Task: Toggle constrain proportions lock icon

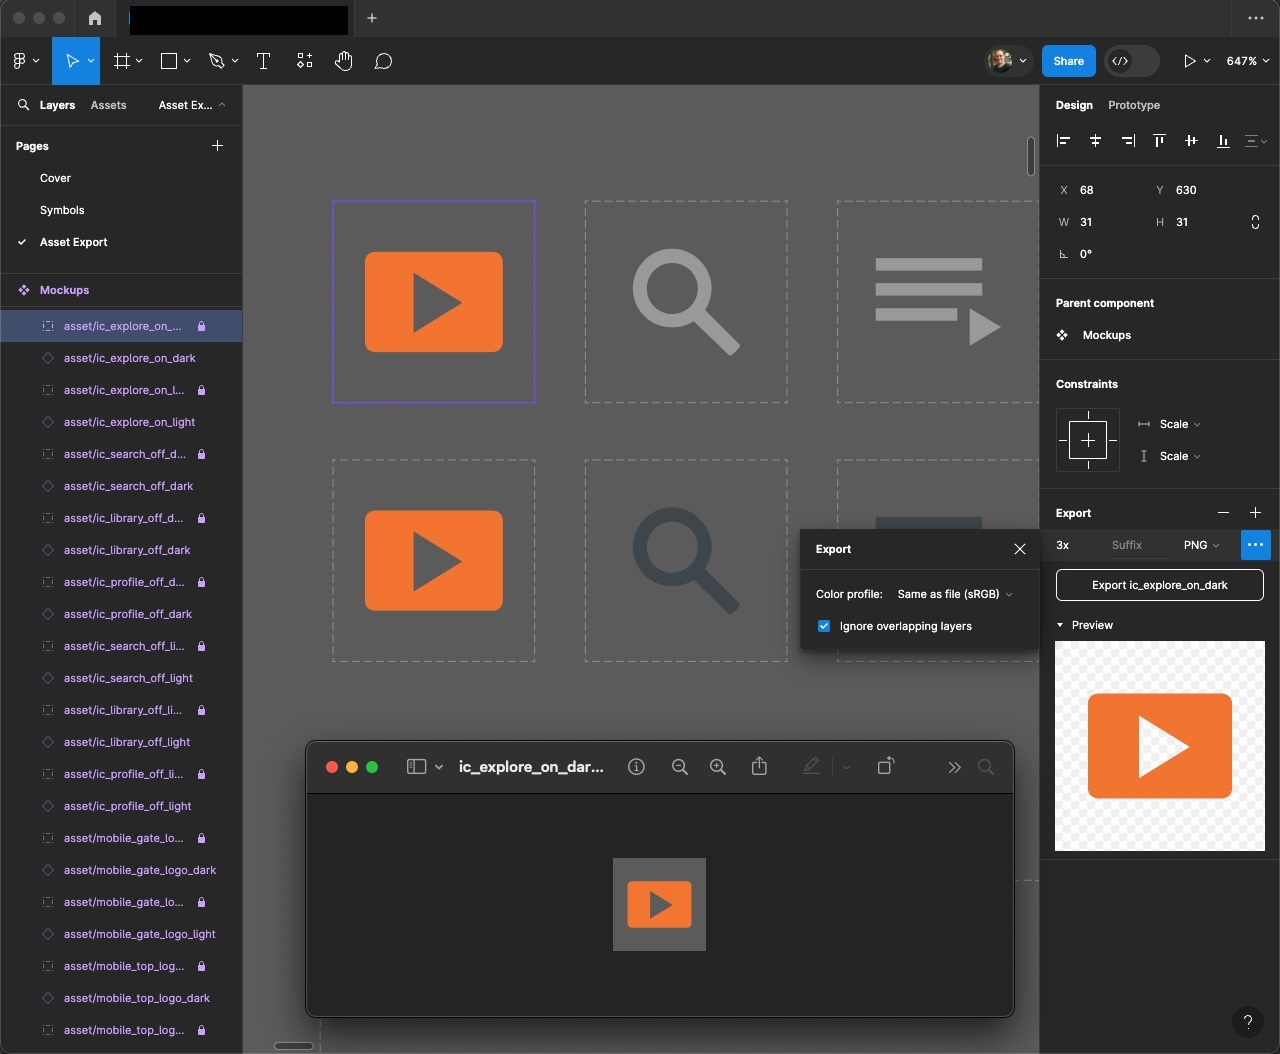Action: click(x=1255, y=222)
